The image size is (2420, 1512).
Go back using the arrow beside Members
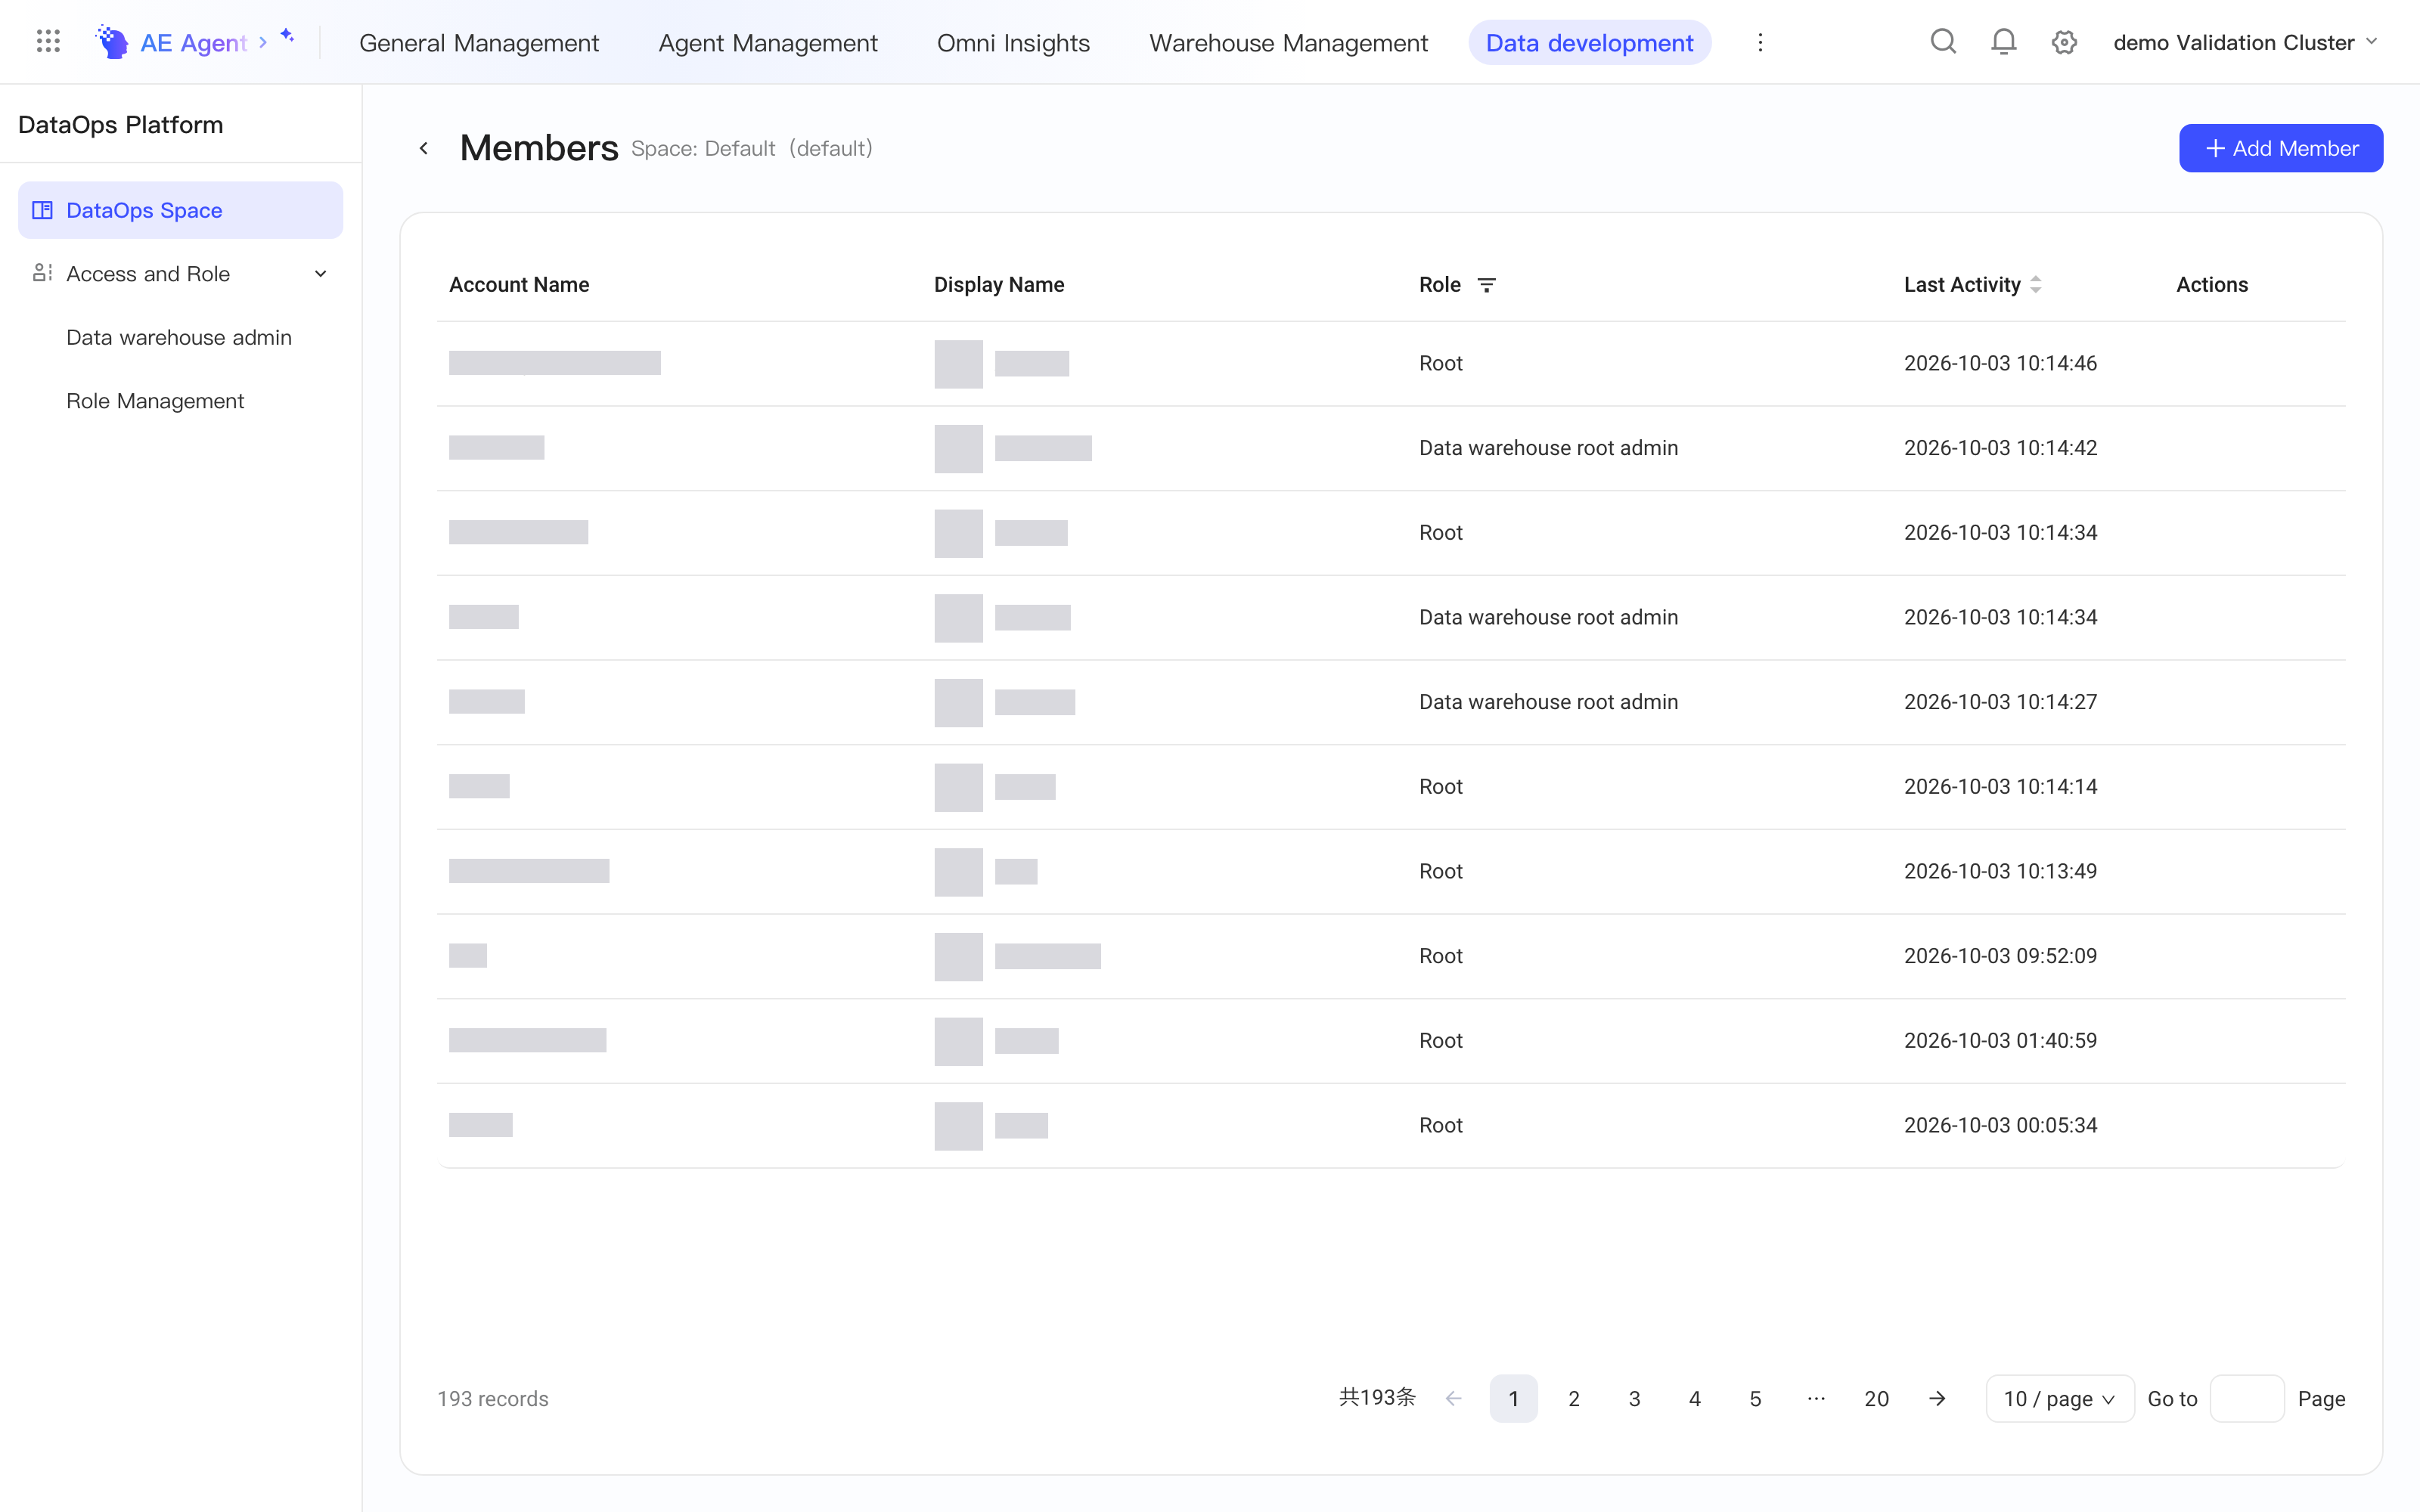click(x=424, y=148)
